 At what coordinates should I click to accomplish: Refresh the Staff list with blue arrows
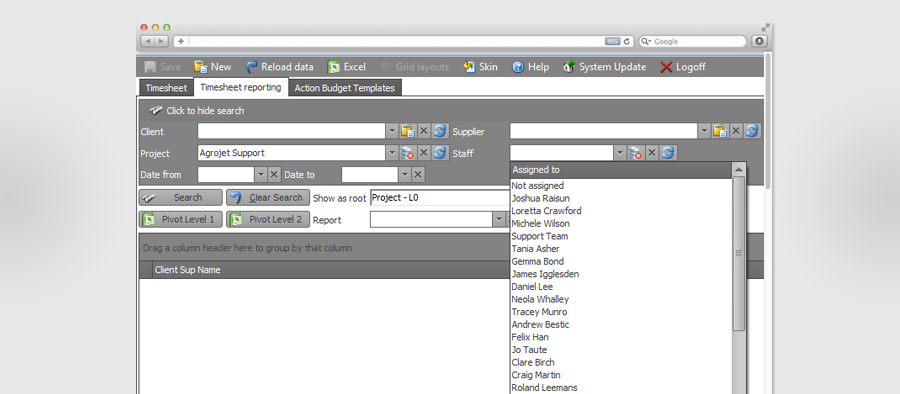coord(668,153)
